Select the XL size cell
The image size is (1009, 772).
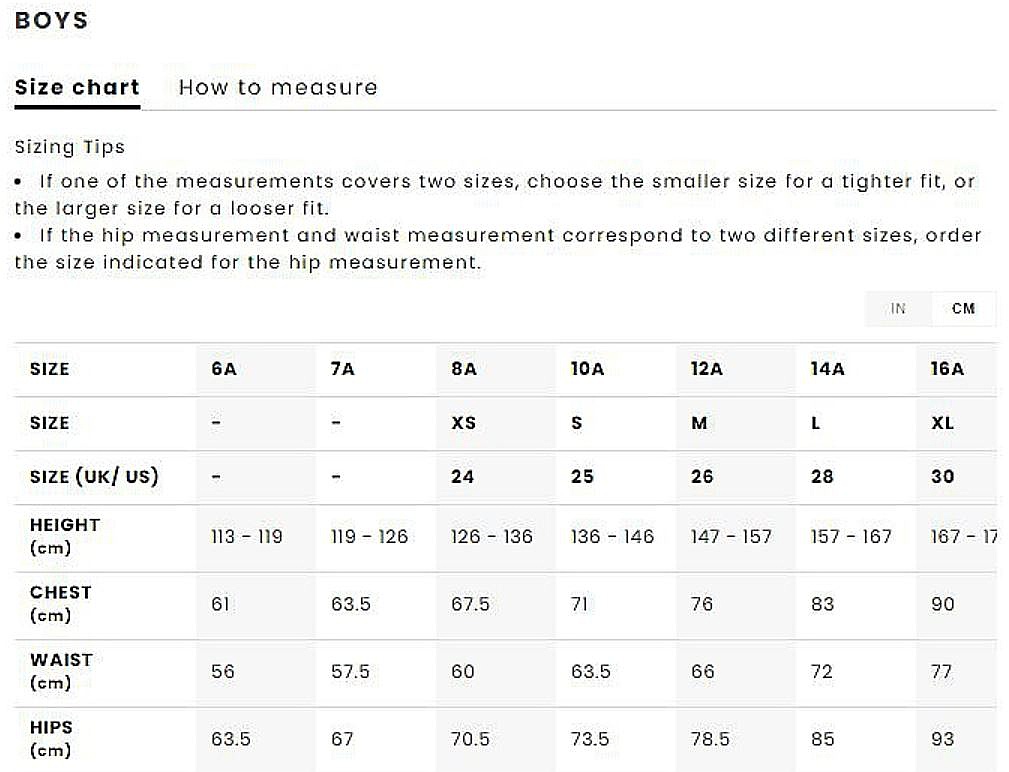[x=942, y=423]
